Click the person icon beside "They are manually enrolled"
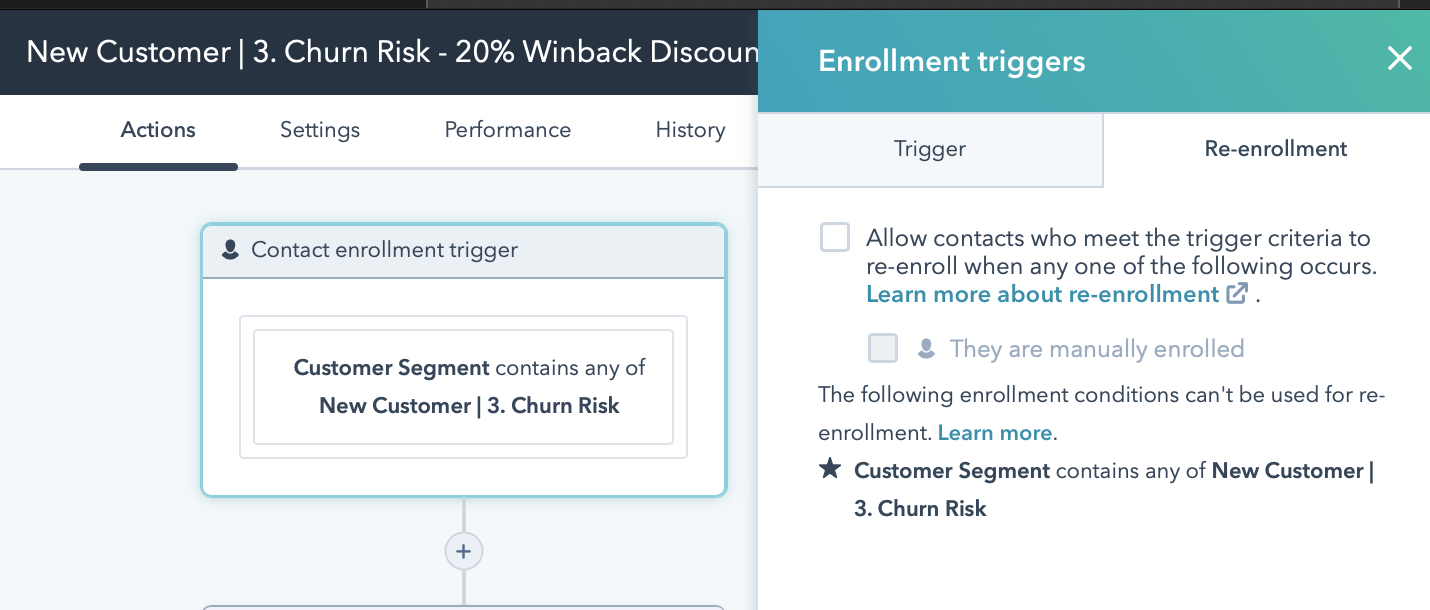1430x610 pixels. tap(927, 348)
